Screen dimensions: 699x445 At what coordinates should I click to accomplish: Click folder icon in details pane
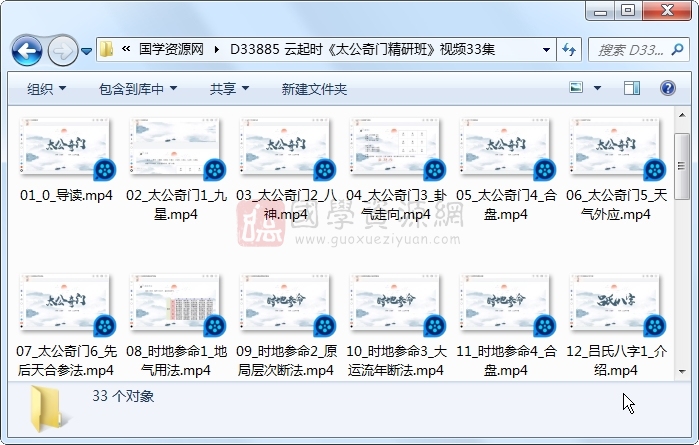[48, 409]
